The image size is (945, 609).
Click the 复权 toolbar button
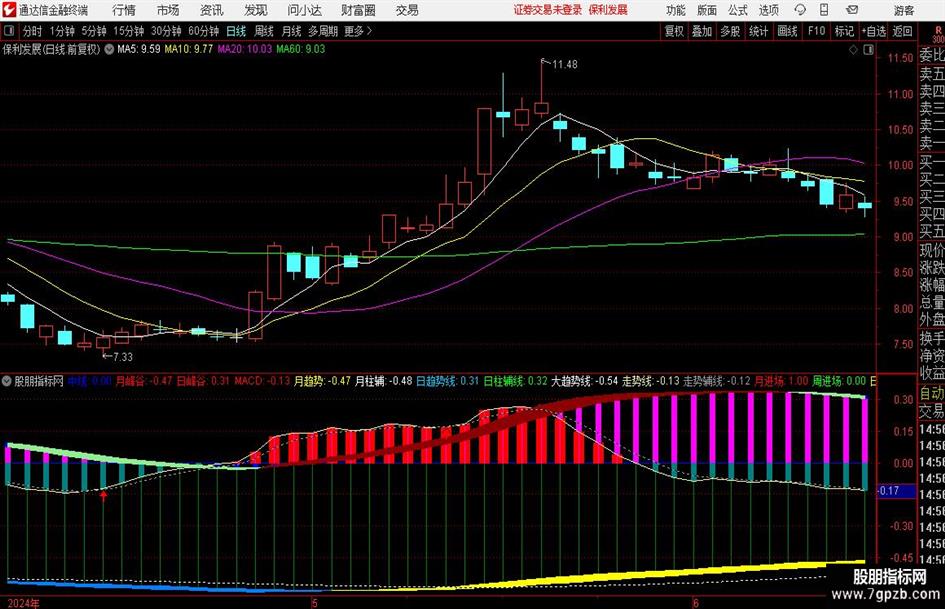tap(674, 31)
